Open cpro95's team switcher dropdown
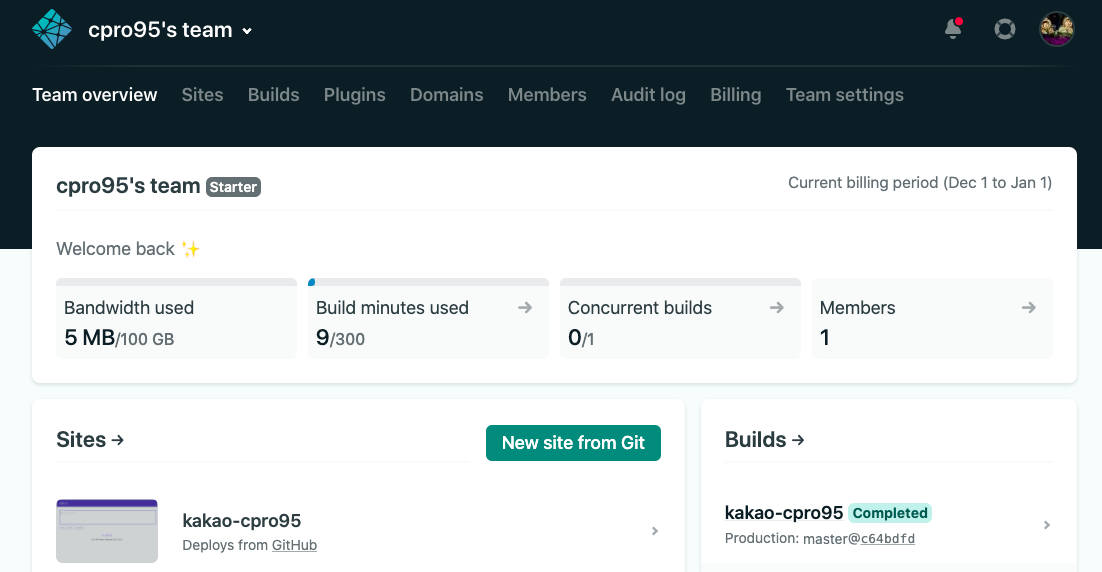The image size is (1102, 572). click(170, 30)
